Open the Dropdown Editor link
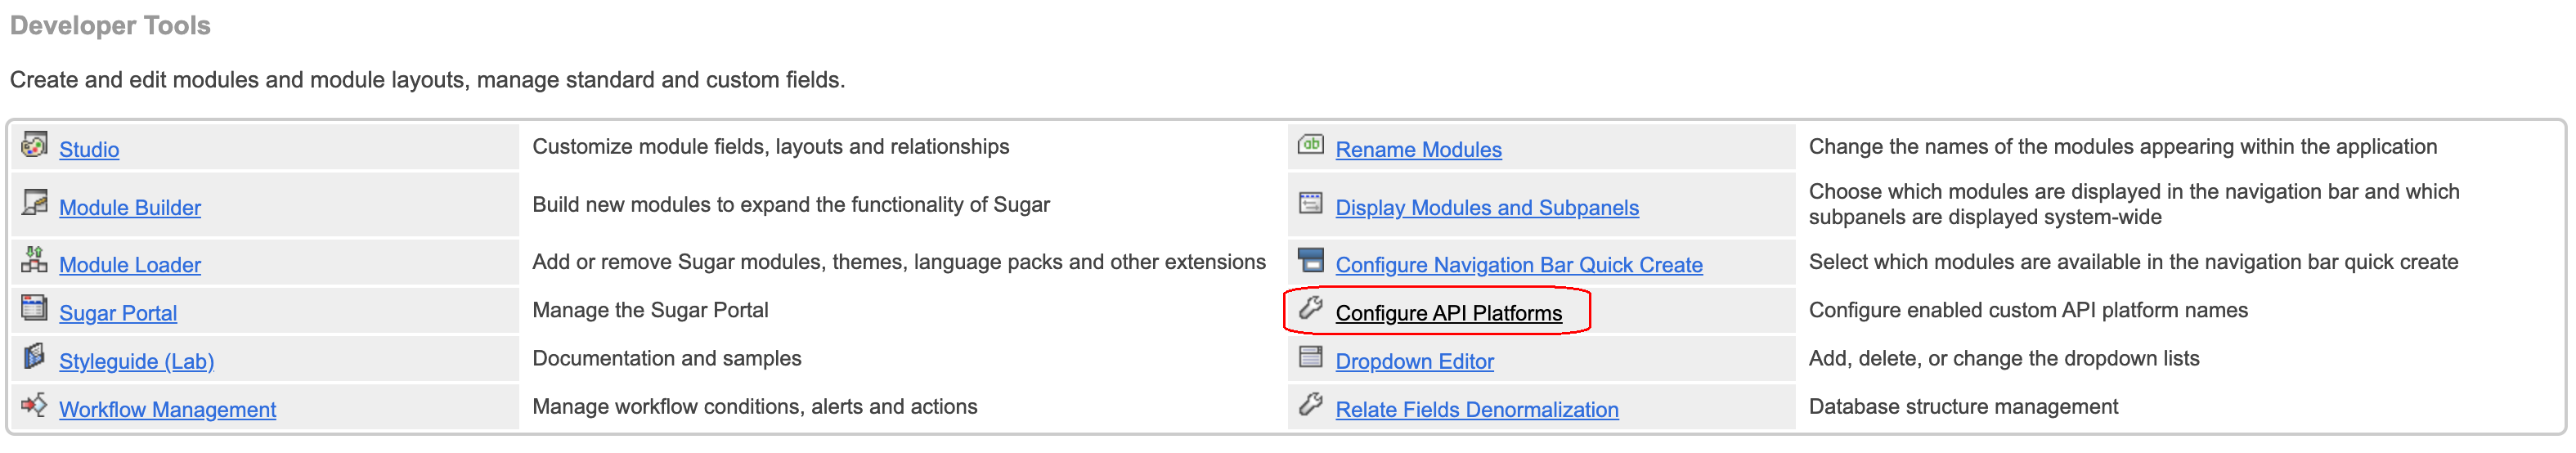The height and width of the screenshot is (453, 2576). click(1414, 361)
